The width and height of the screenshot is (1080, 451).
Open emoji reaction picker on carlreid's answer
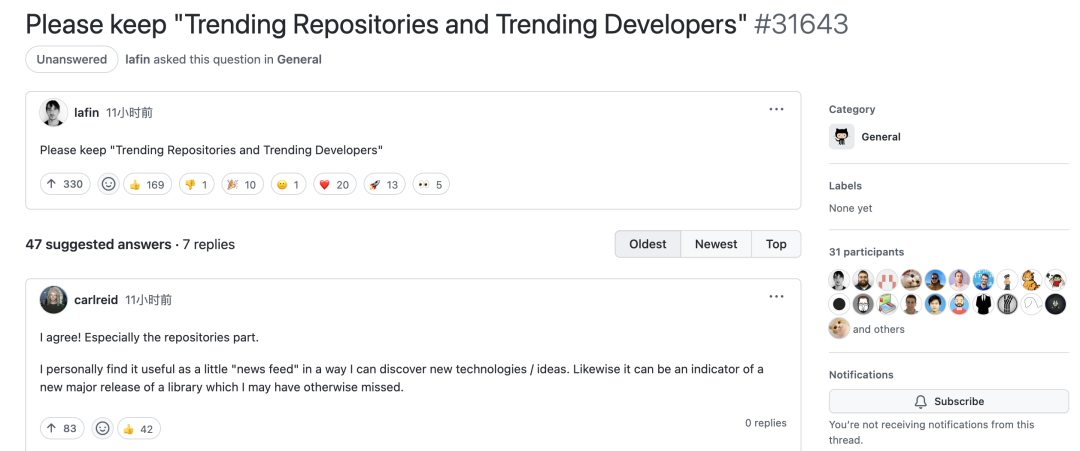tap(103, 428)
